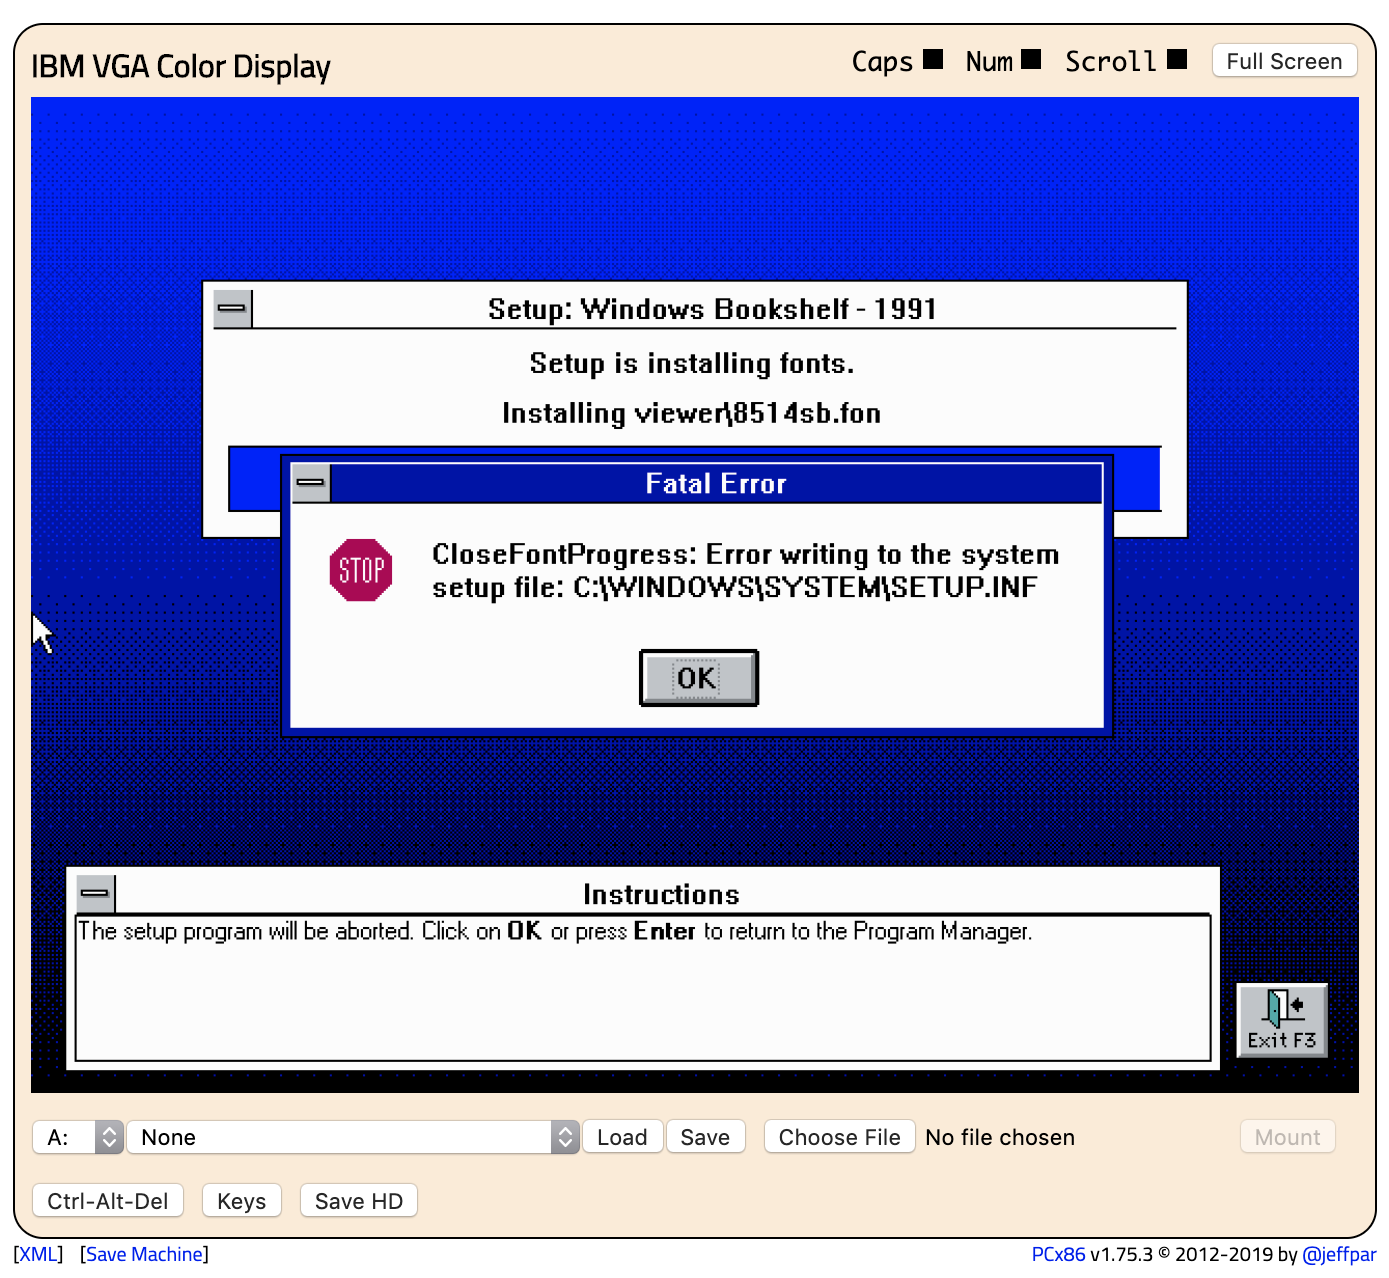
Task: Click Save HD to save the hard disk
Action: [358, 1200]
